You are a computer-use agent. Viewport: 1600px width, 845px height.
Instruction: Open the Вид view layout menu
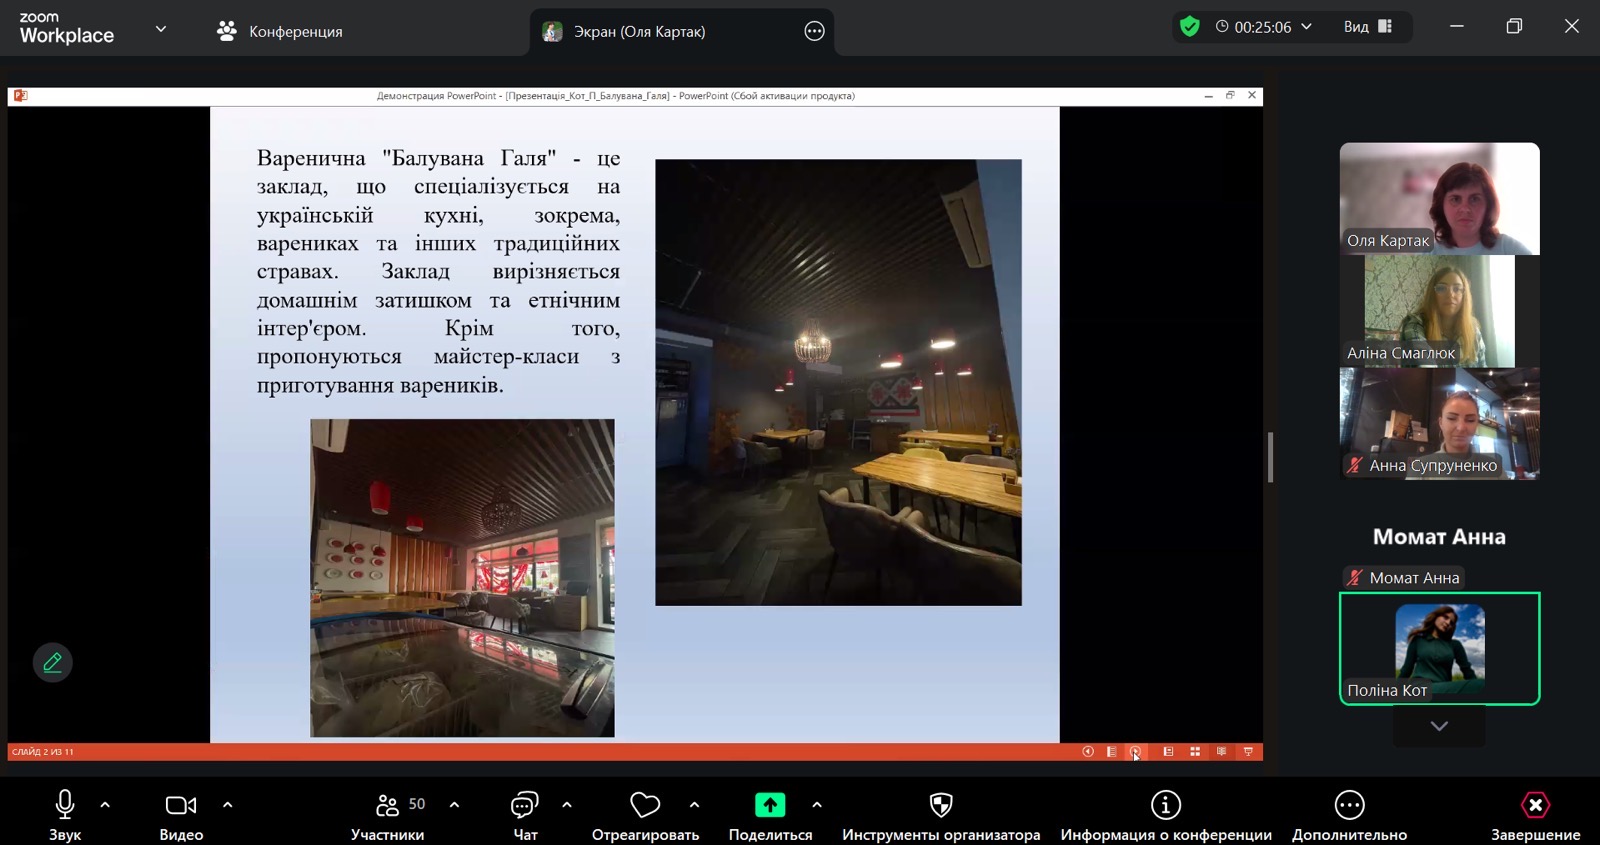click(1368, 27)
